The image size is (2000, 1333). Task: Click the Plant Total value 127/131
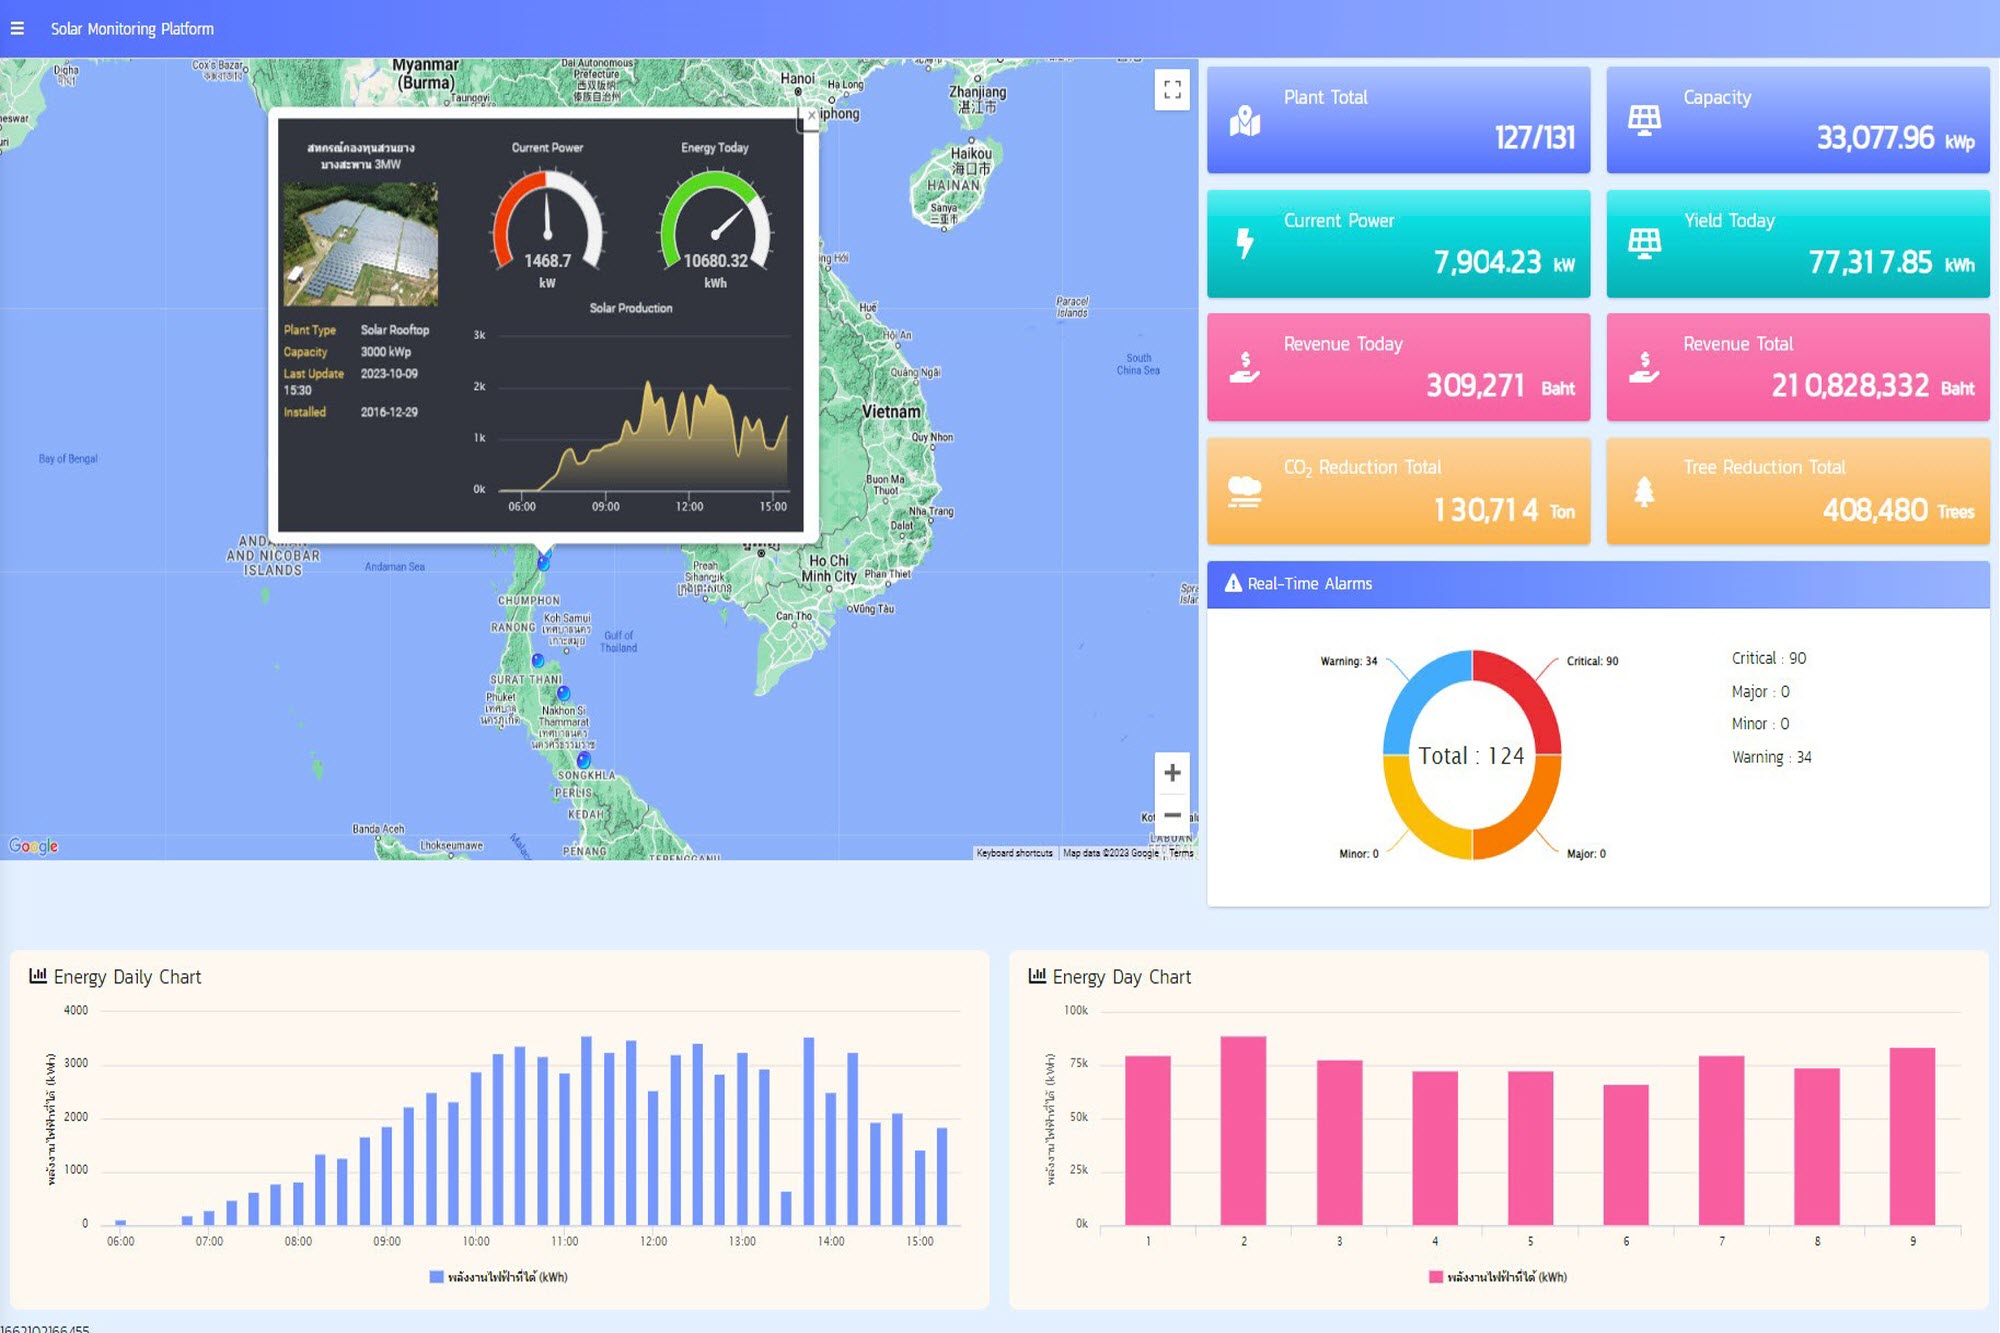pyautogui.click(x=1534, y=137)
